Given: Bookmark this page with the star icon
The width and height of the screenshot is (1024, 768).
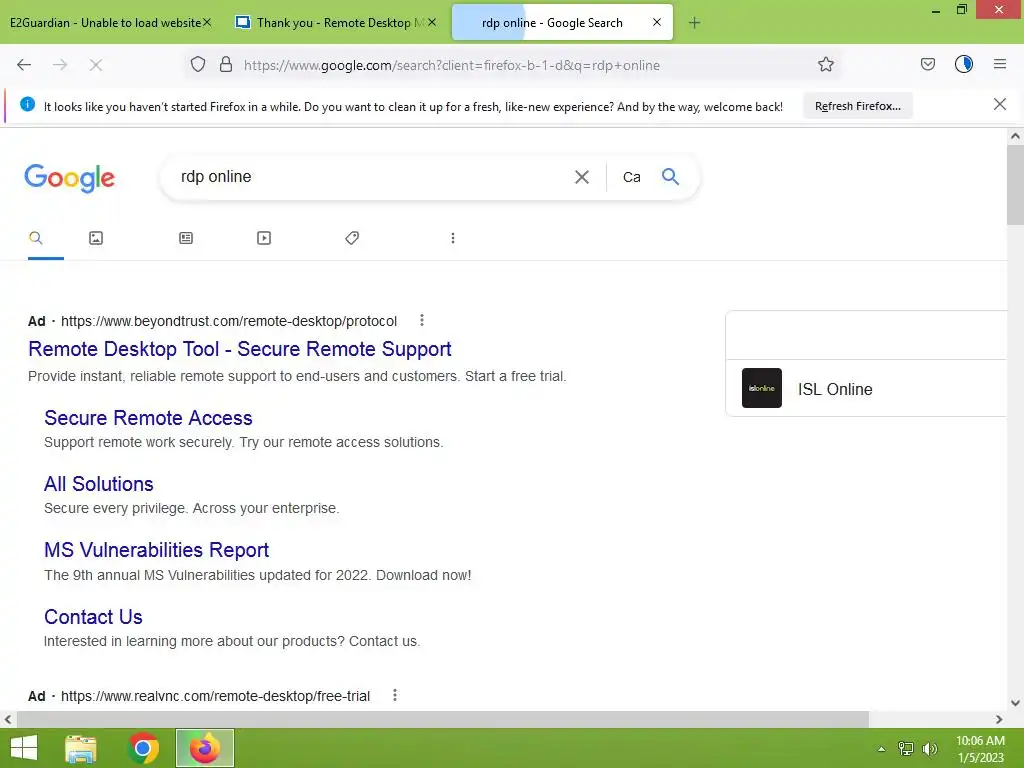Looking at the screenshot, I should click(x=825, y=64).
